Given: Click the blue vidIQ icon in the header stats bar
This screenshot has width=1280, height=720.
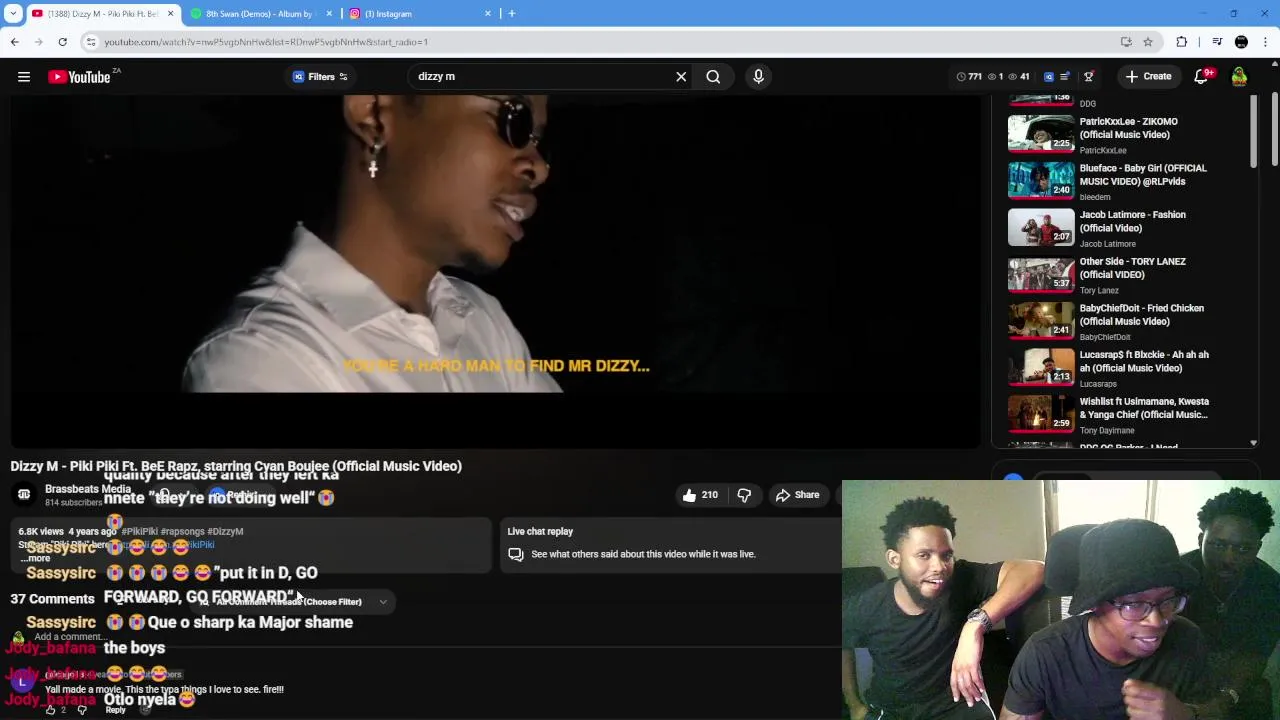Looking at the screenshot, I should coord(1049,77).
